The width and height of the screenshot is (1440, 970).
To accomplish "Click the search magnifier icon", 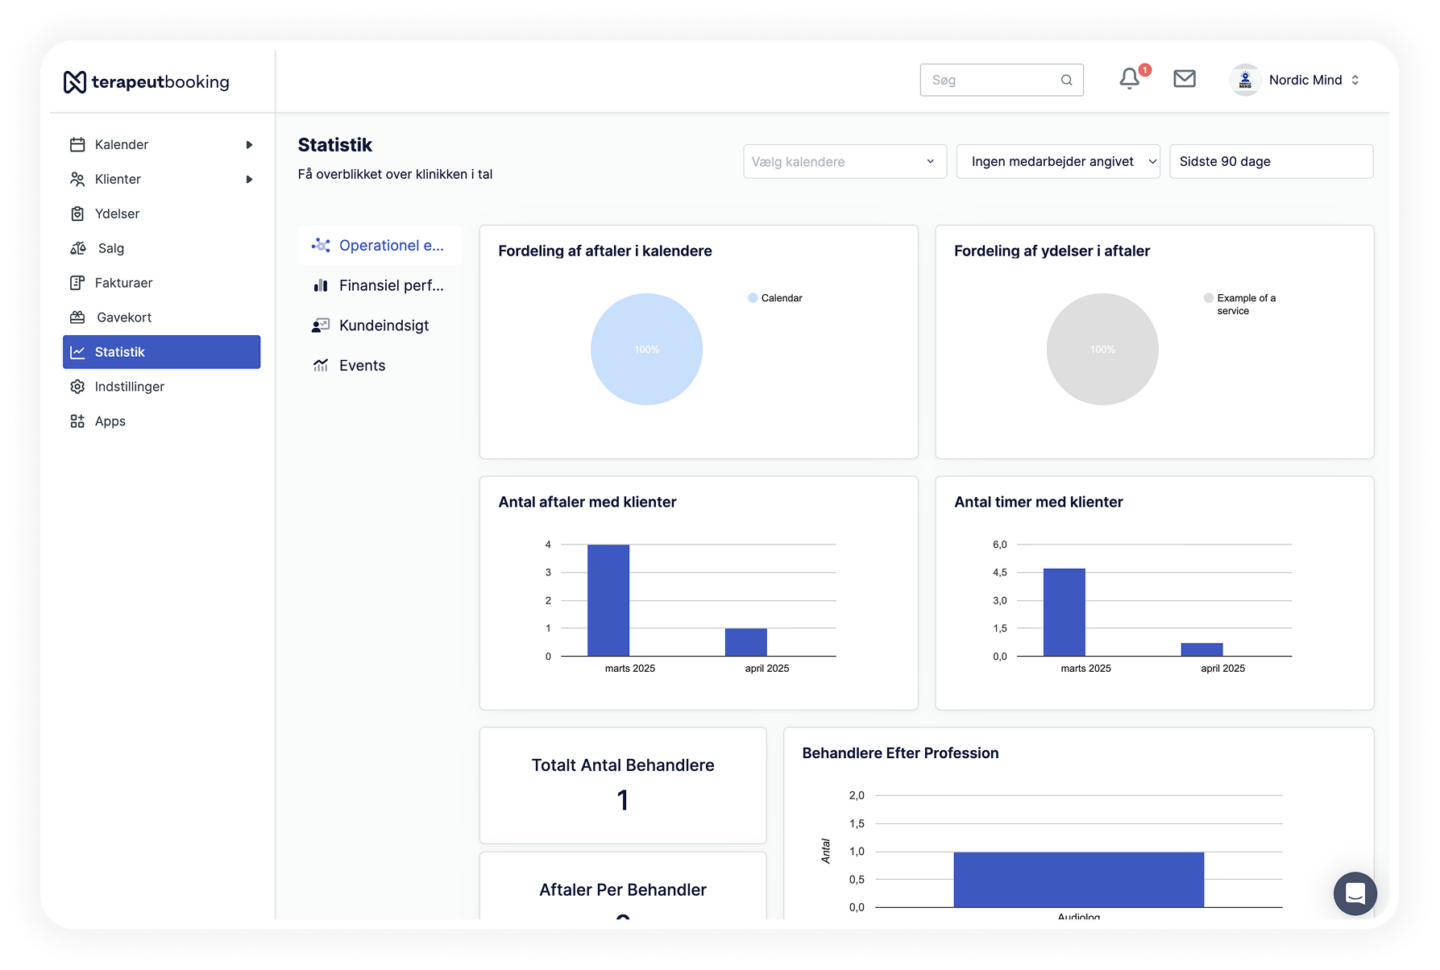I will [1066, 80].
